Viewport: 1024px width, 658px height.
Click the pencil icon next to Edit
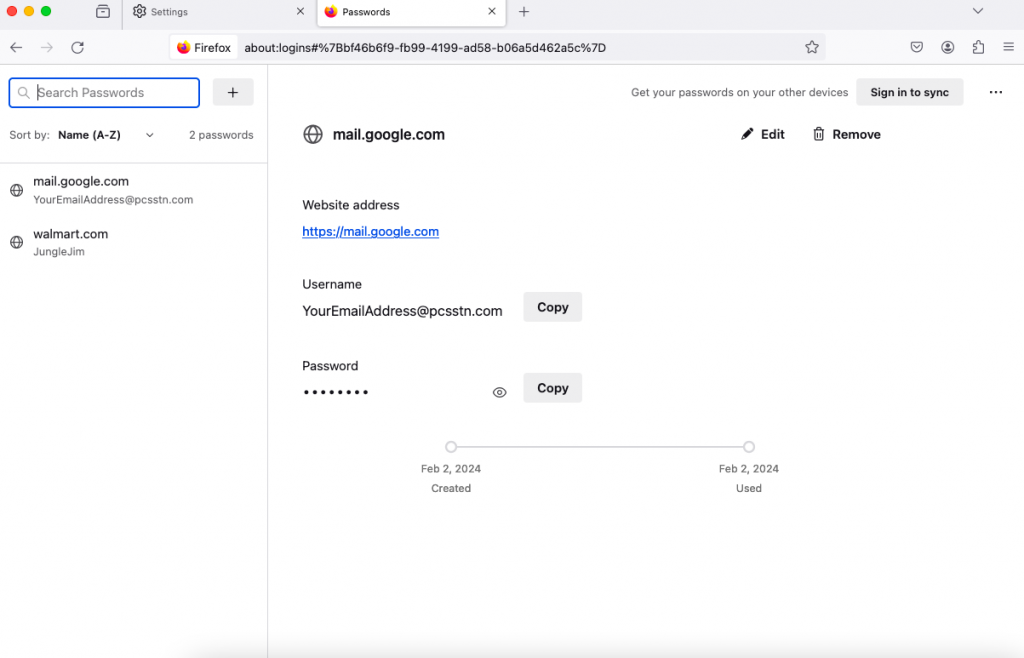pyautogui.click(x=746, y=134)
